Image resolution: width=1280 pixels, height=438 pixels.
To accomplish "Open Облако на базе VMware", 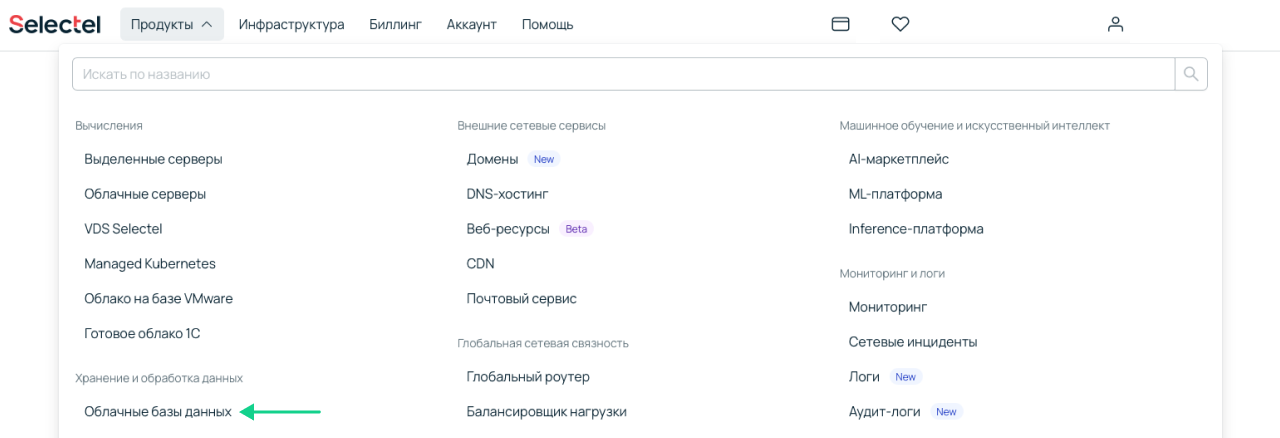I will 158,299.
